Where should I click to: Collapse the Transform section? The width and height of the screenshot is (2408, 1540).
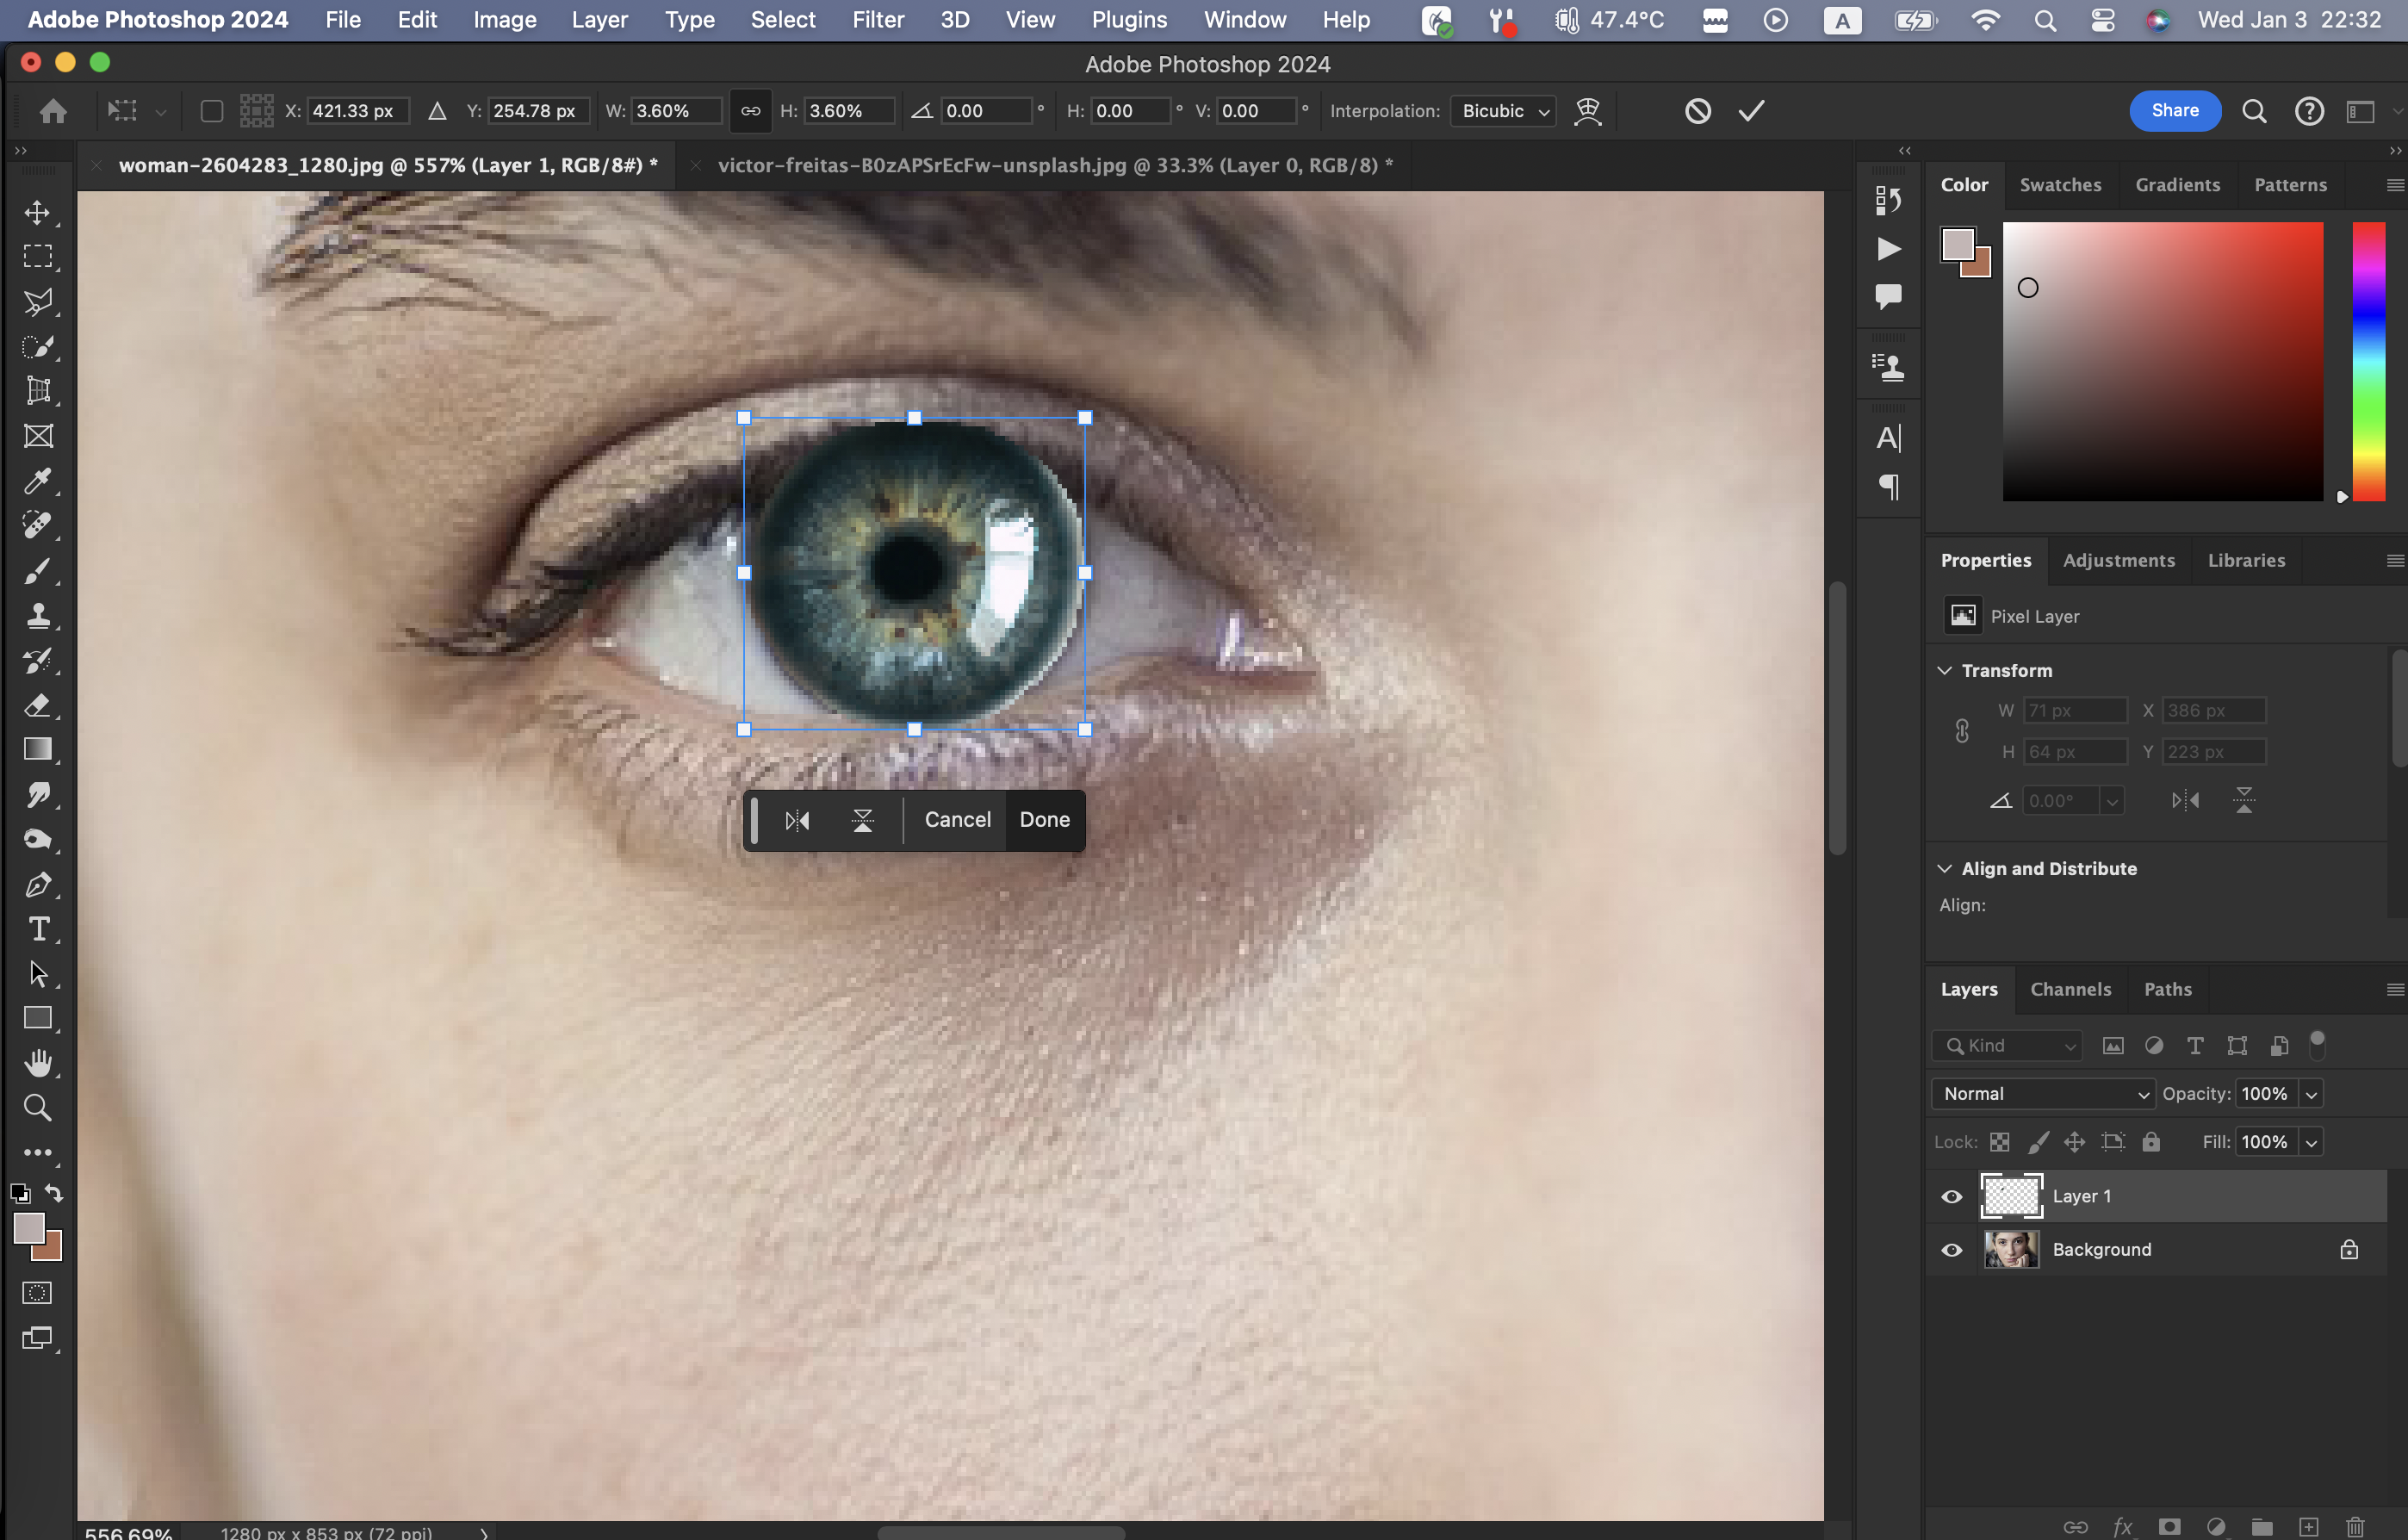pyautogui.click(x=1945, y=670)
